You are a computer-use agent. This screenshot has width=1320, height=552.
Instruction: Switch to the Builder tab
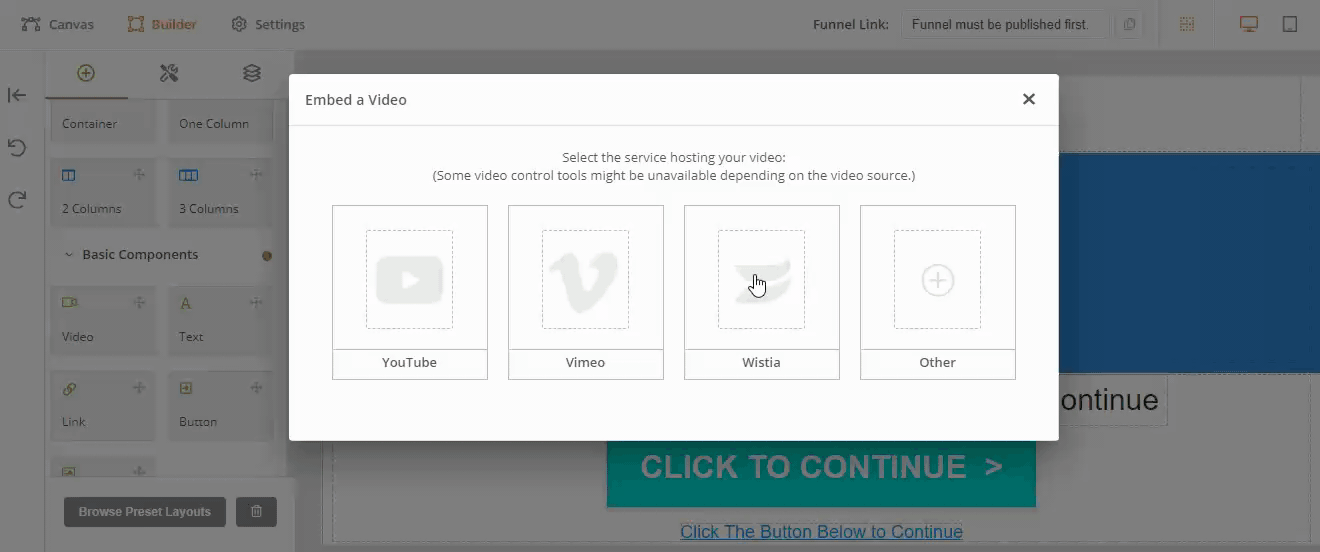[162, 24]
